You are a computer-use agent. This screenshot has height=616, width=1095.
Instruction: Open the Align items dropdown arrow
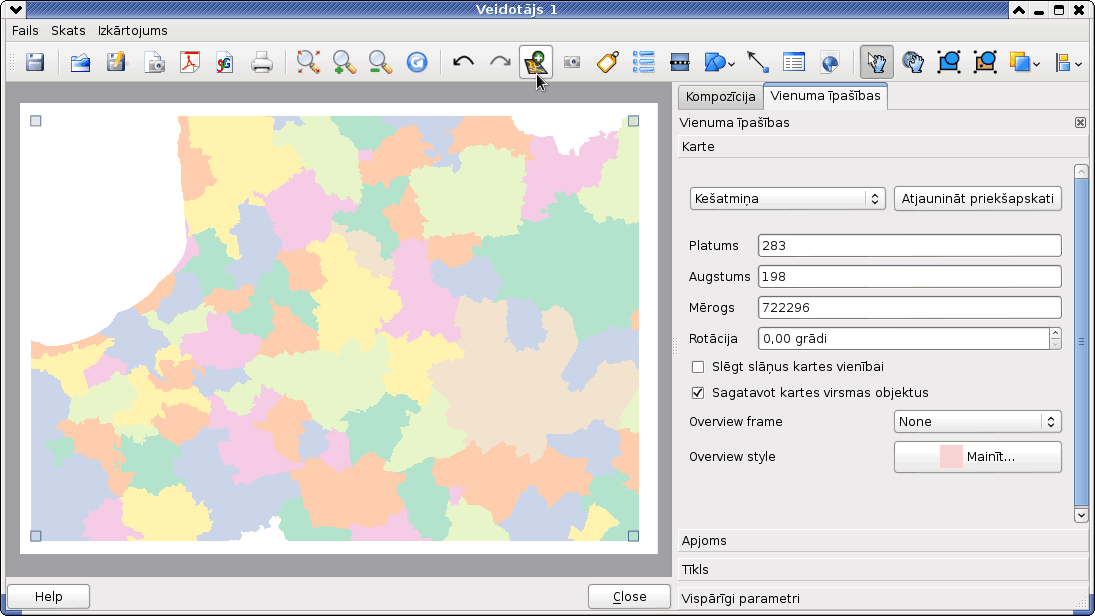point(1079,64)
